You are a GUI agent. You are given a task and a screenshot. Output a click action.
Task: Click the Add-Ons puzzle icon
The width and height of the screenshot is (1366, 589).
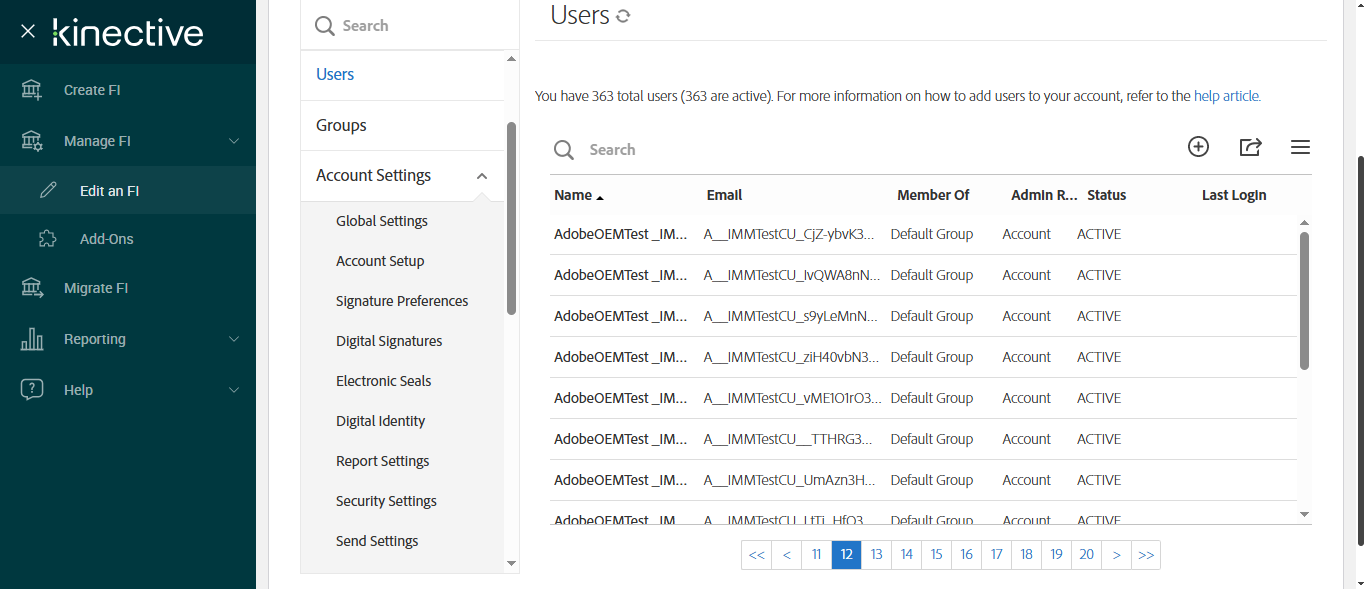pyautogui.click(x=47, y=239)
